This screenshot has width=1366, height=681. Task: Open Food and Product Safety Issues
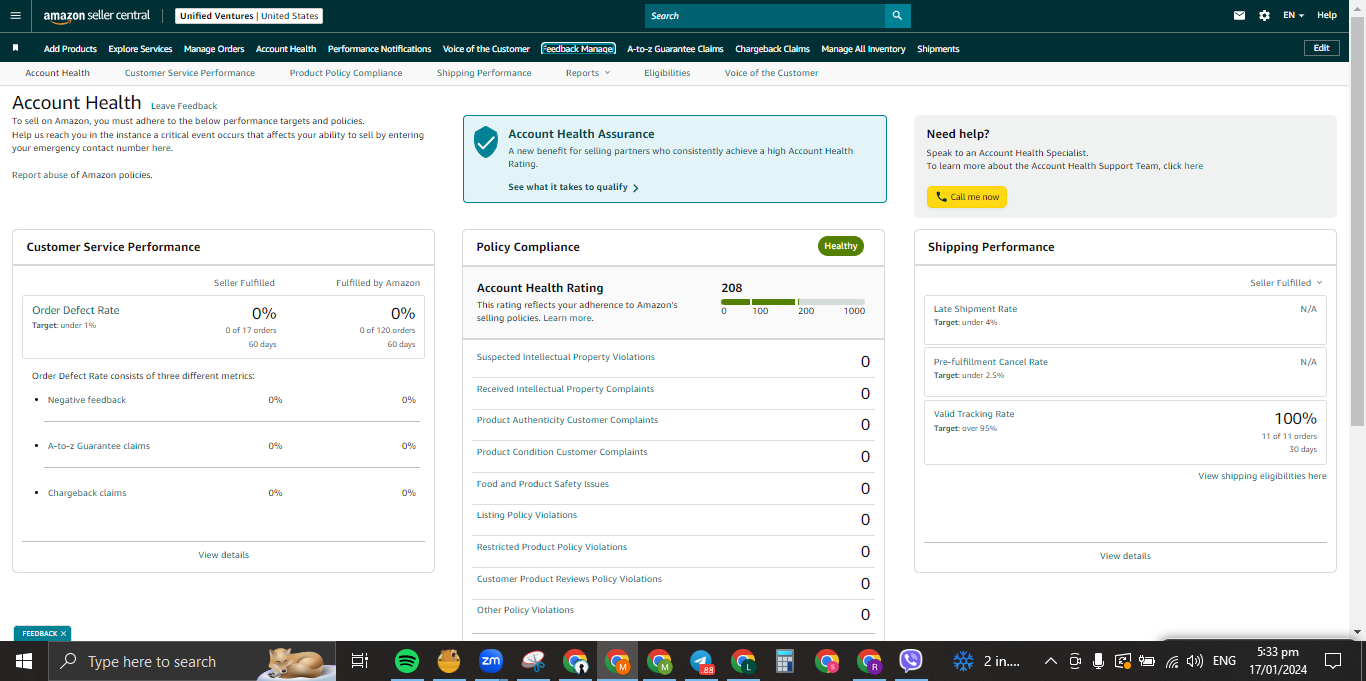[x=543, y=484]
